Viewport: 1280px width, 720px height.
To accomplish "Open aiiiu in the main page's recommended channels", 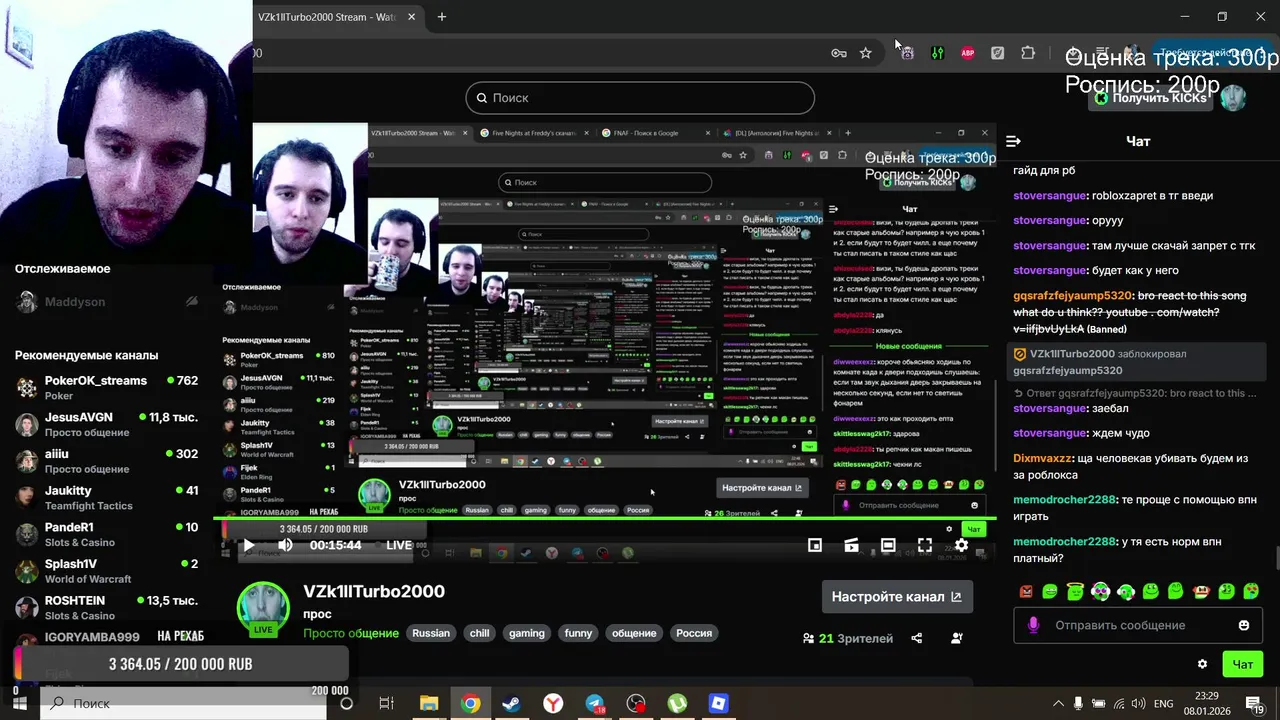I will tap(107, 461).
